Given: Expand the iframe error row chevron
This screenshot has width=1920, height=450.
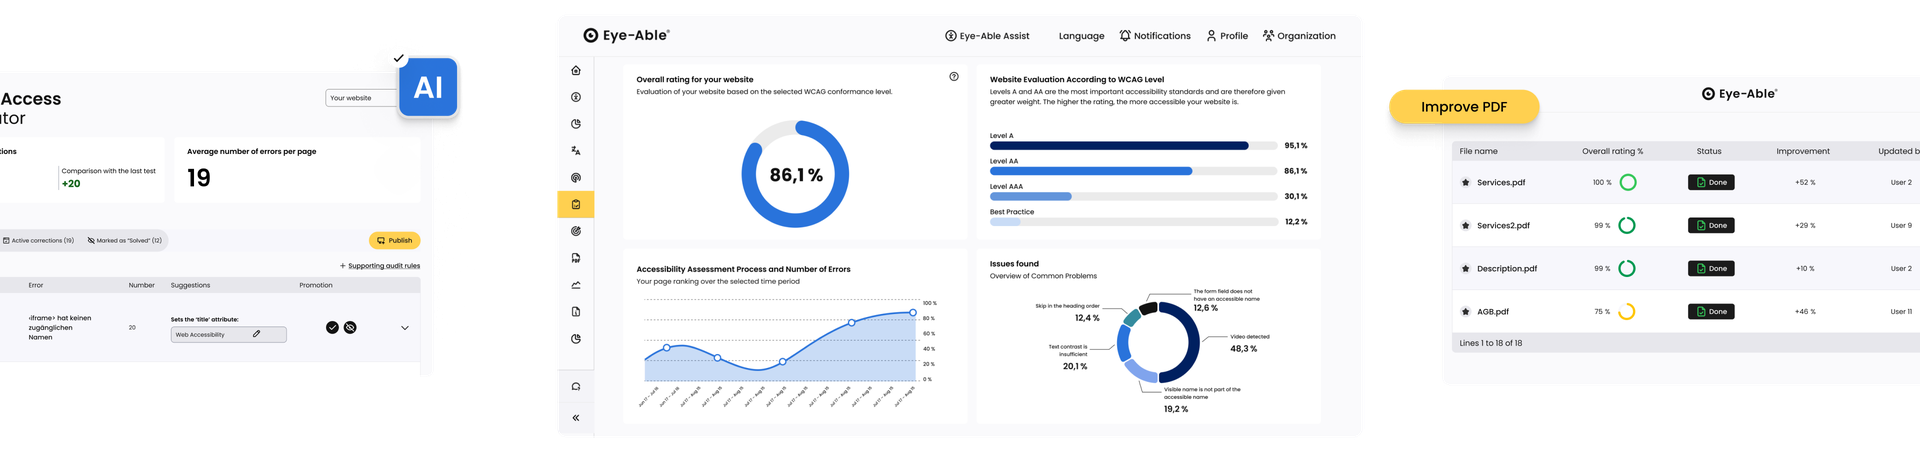Looking at the screenshot, I should tap(405, 328).
